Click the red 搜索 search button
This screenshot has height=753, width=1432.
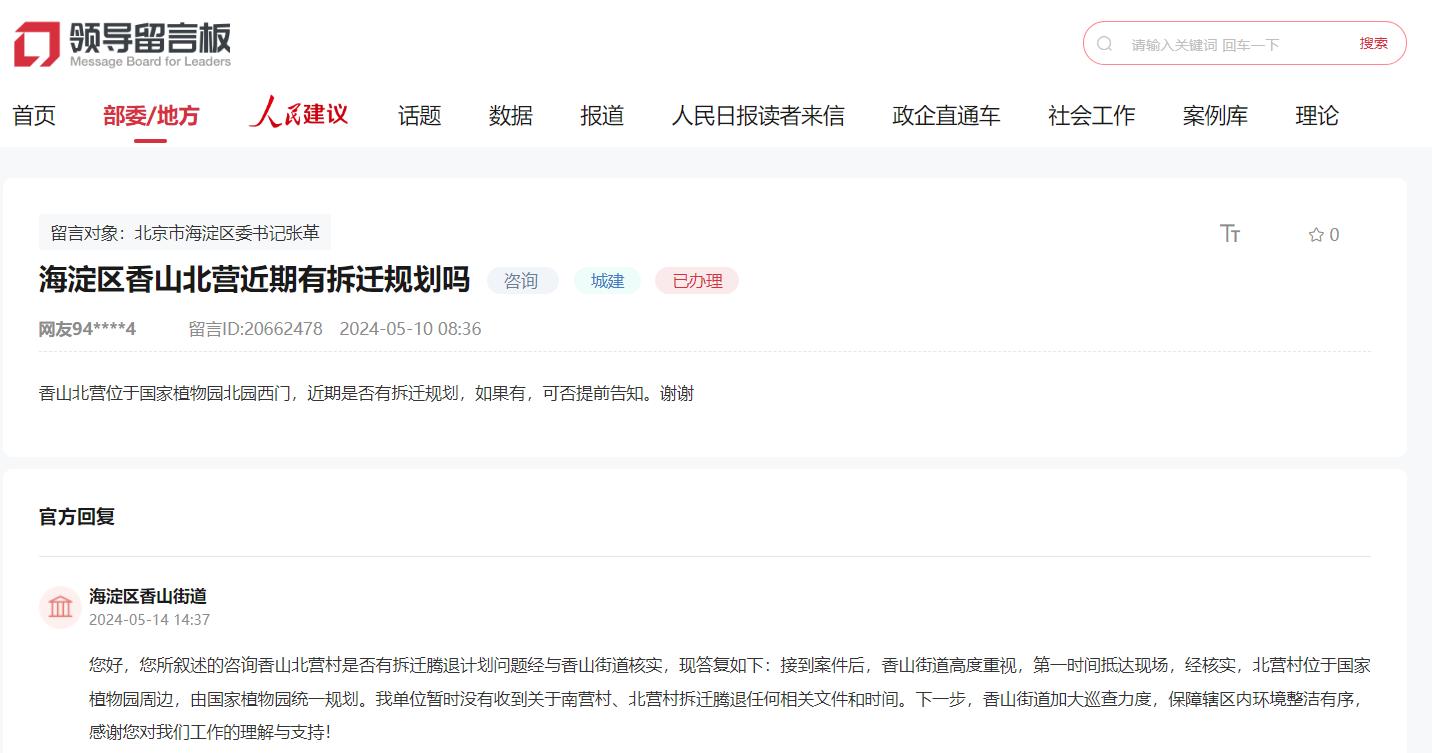pos(1373,44)
